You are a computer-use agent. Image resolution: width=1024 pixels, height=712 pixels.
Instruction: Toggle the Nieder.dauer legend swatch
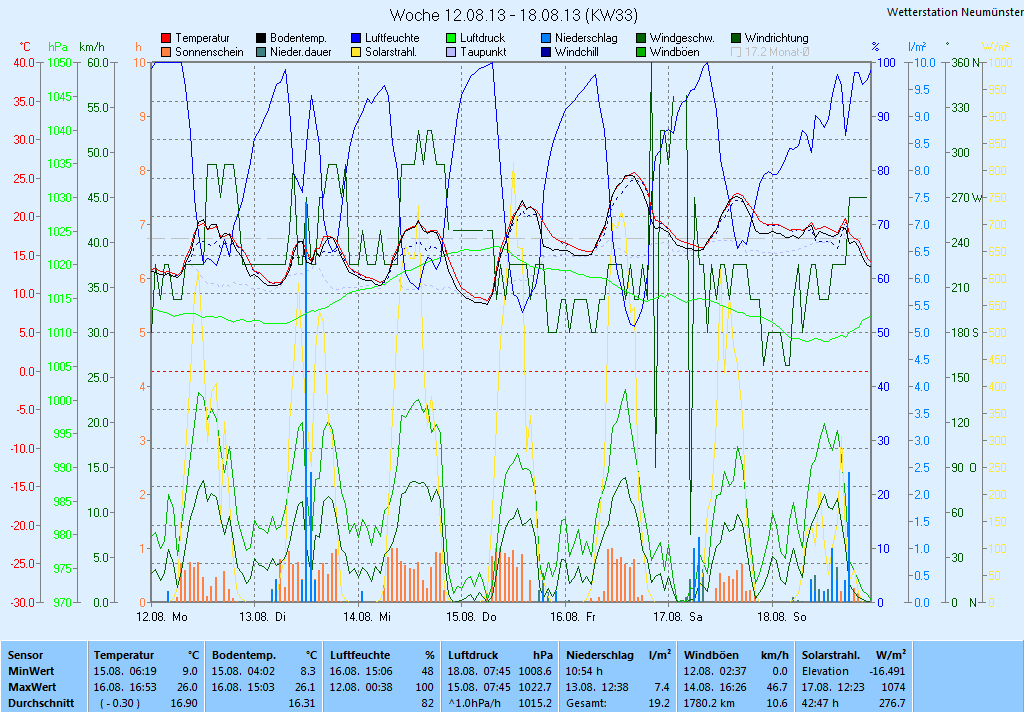(261, 52)
